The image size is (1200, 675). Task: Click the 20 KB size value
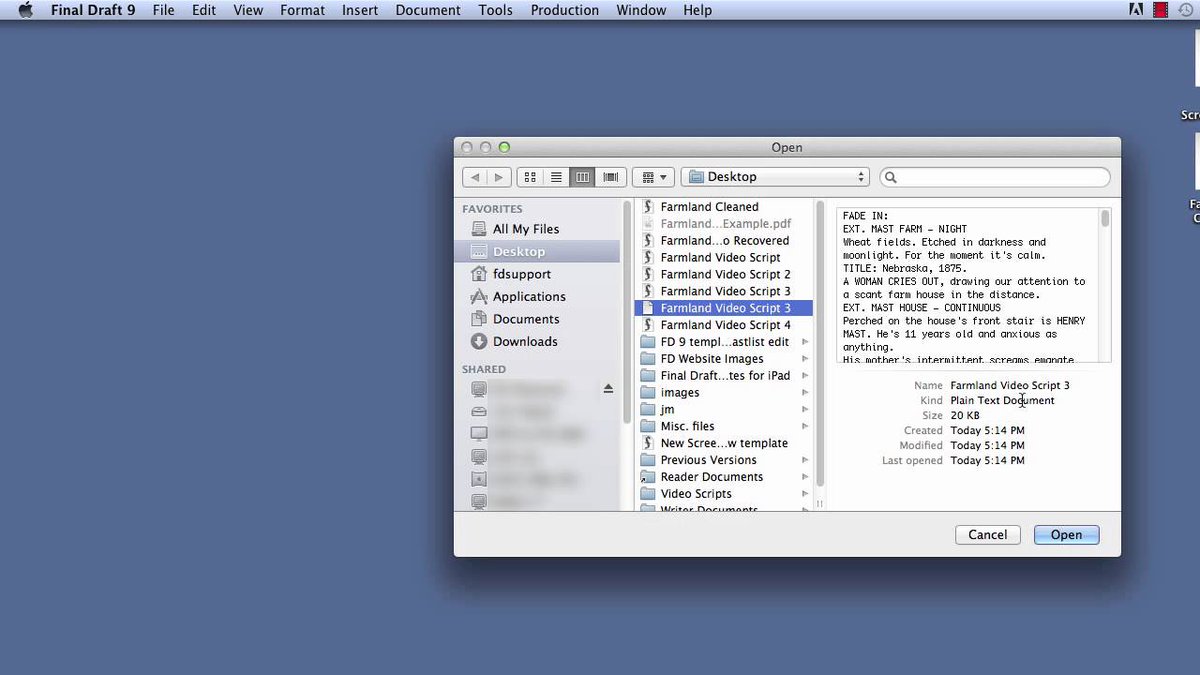click(965, 416)
